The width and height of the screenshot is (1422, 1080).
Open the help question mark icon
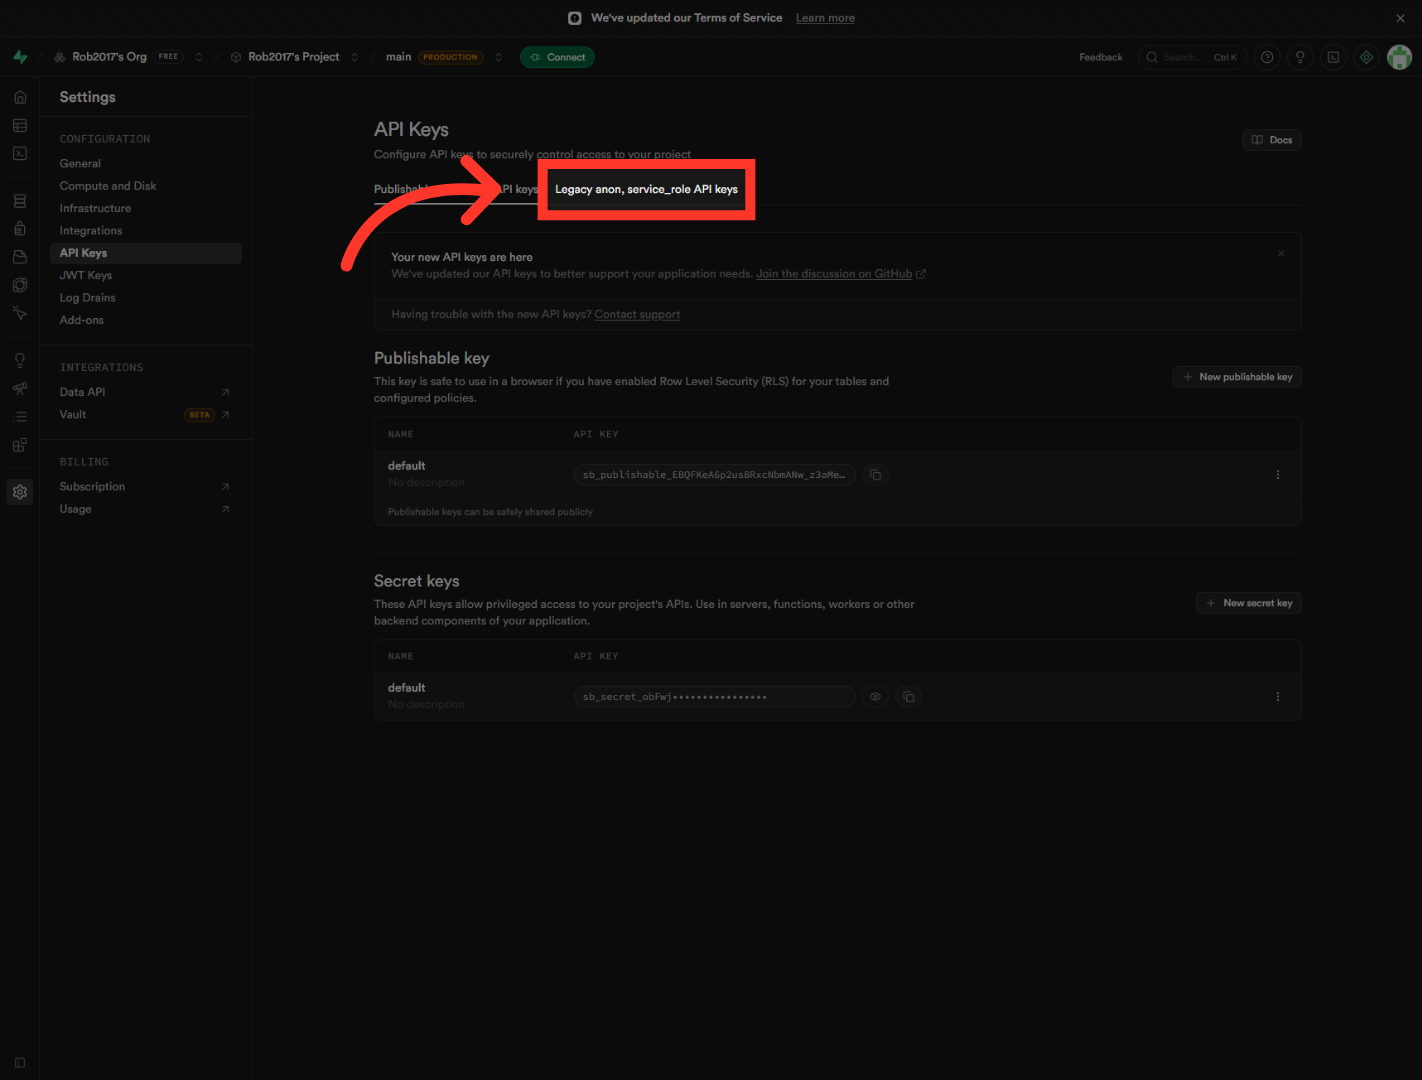pos(1267,57)
